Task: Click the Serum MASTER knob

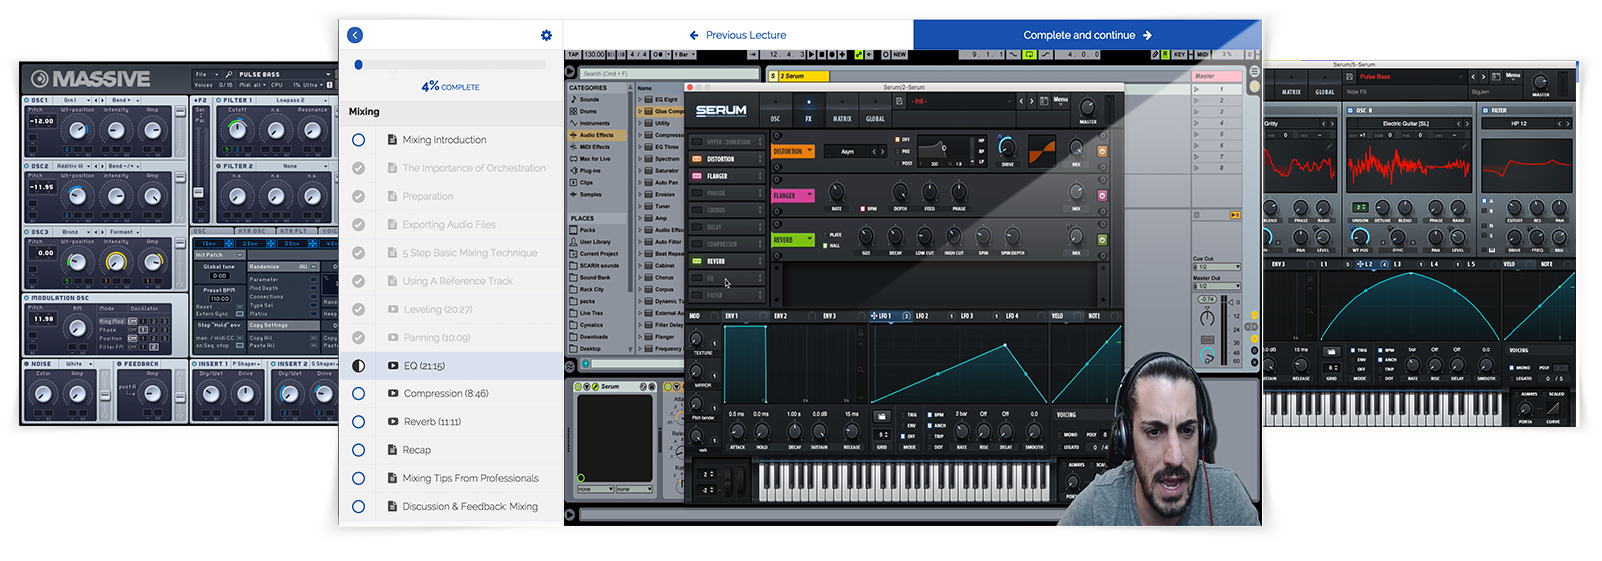Action: click(x=1088, y=107)
